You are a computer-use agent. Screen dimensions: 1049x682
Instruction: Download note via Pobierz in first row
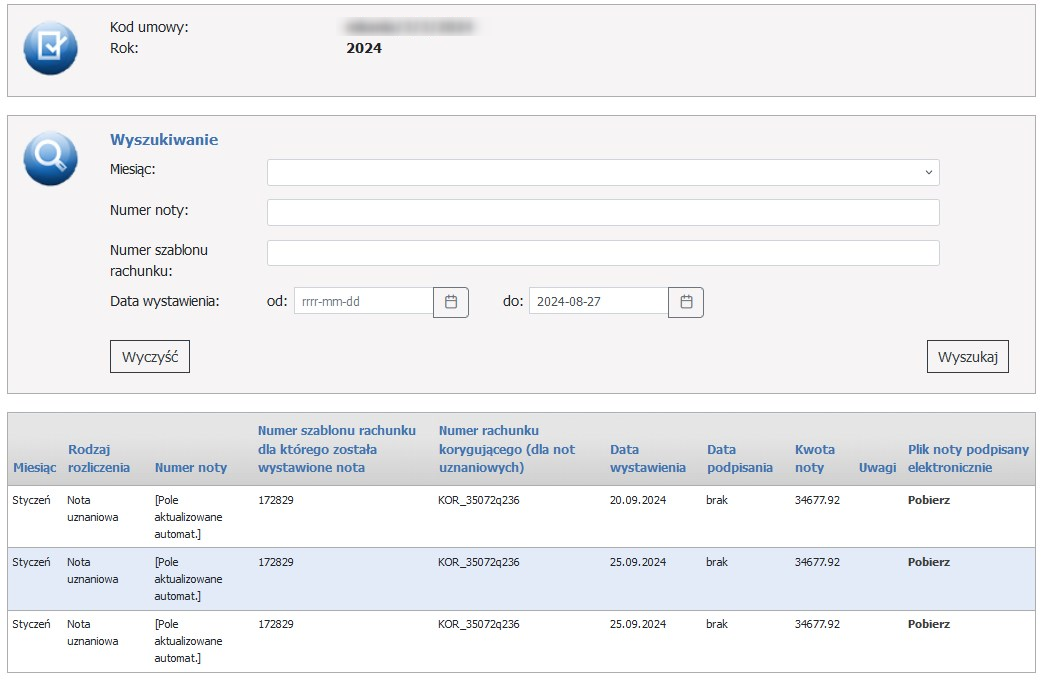tap(928, 500)
